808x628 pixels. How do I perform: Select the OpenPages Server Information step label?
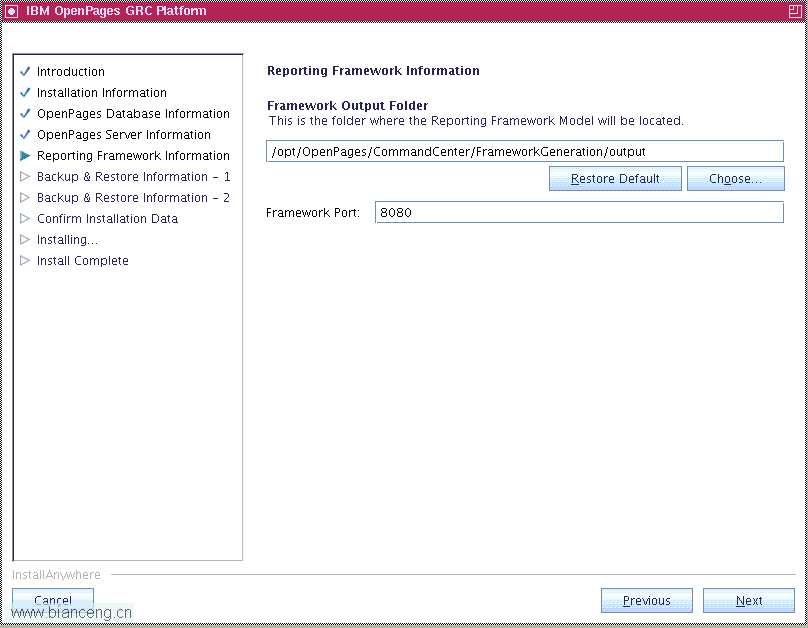point(124,135)
